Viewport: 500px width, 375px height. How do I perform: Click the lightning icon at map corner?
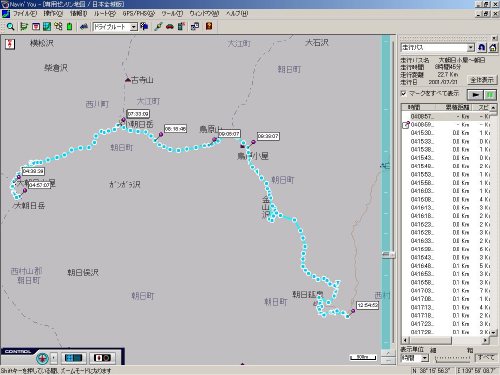tap(10, 44)
